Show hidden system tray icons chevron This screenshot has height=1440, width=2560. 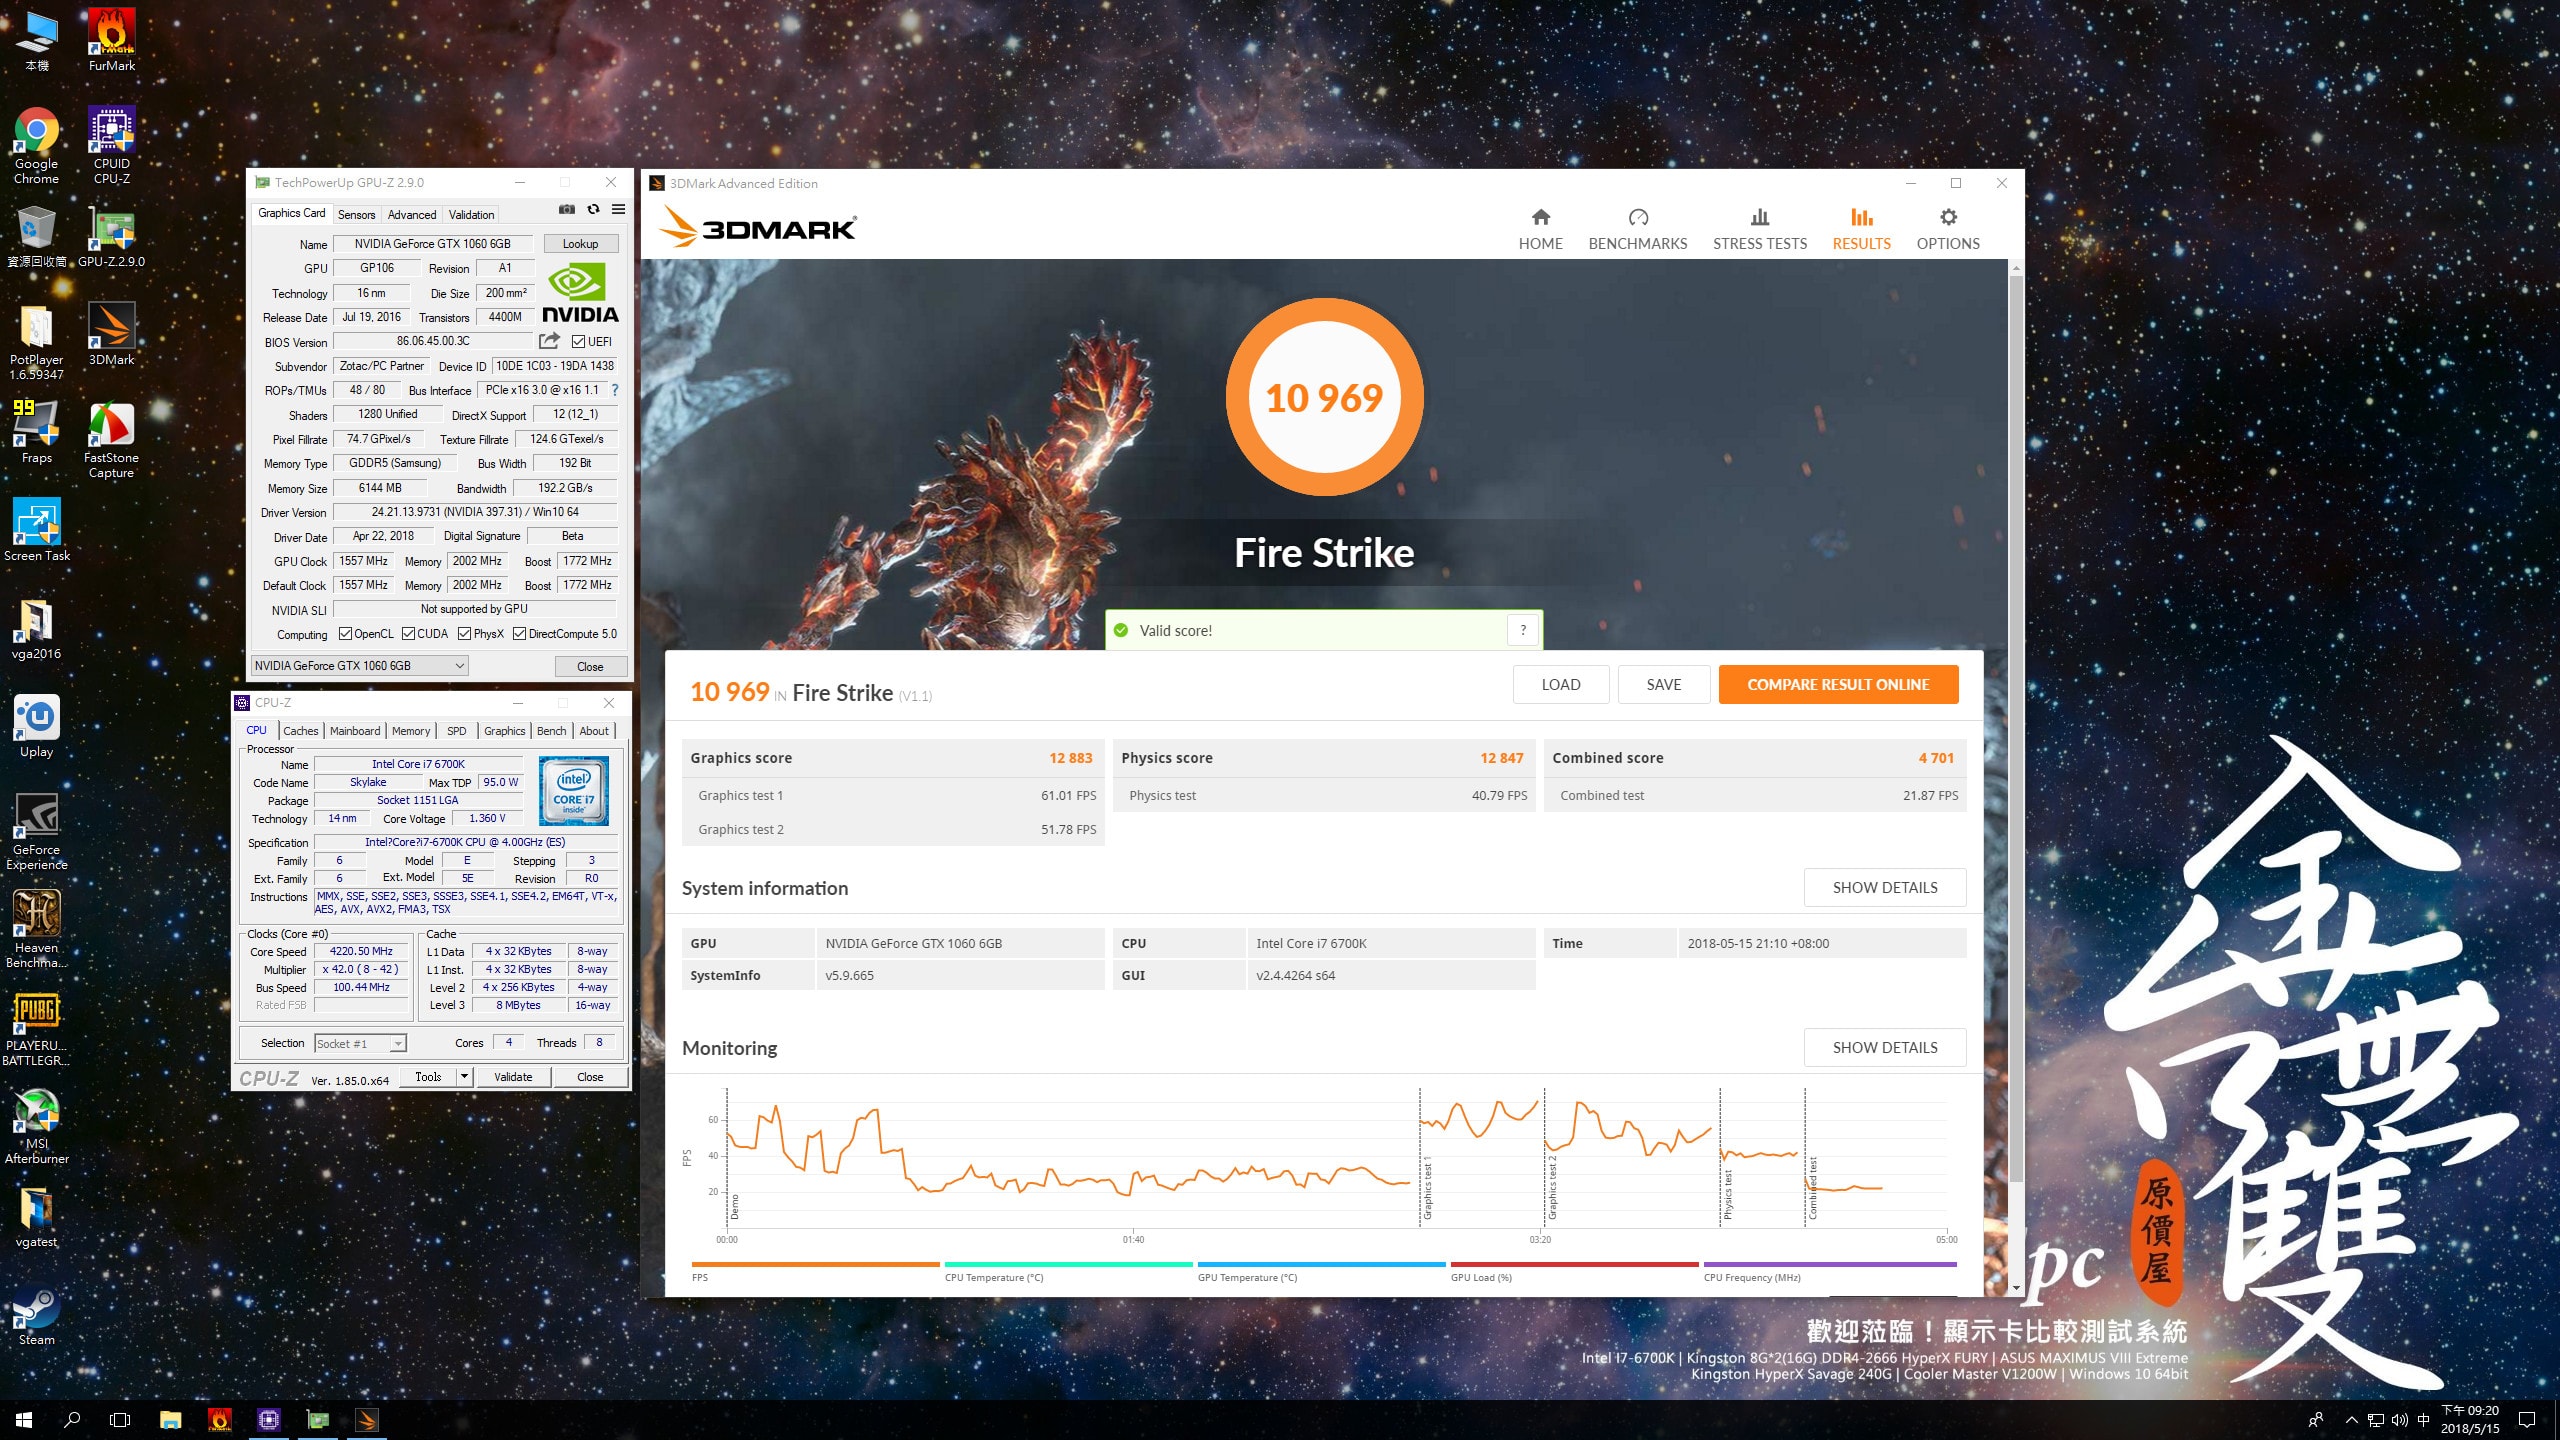click(2352, 1420)
